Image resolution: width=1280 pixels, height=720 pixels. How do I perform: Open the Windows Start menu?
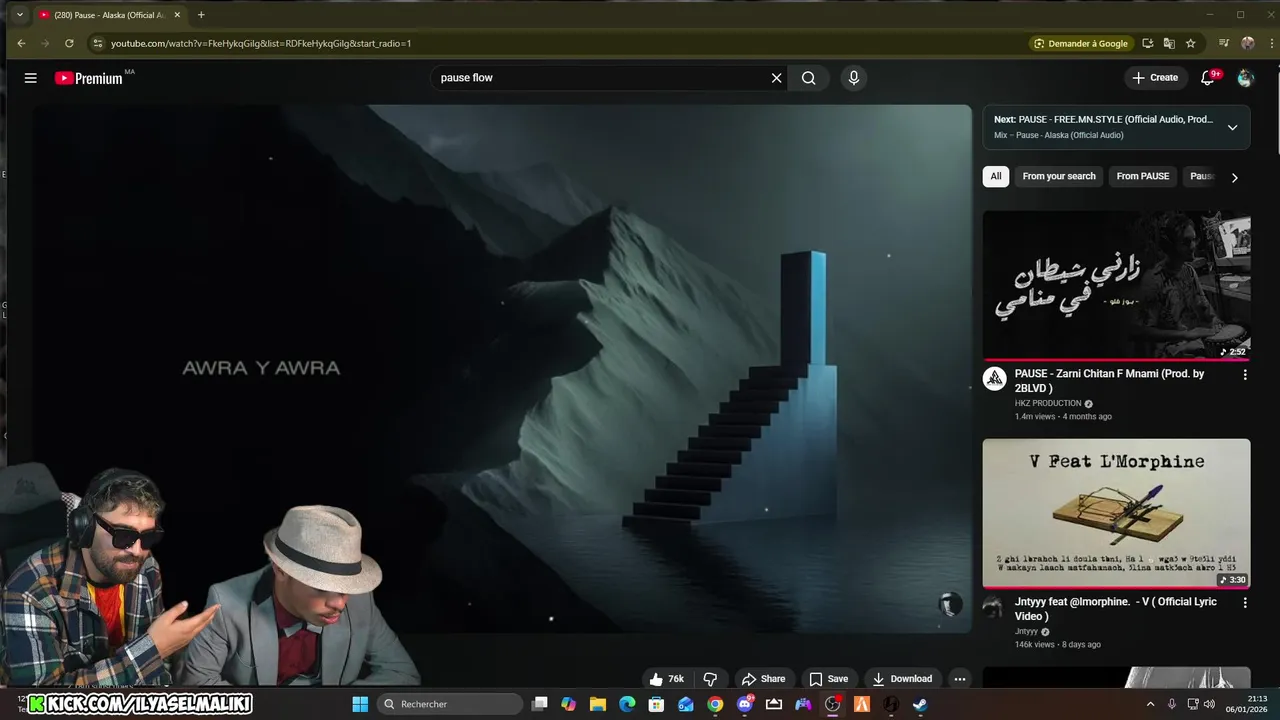[x=360, y=704]
